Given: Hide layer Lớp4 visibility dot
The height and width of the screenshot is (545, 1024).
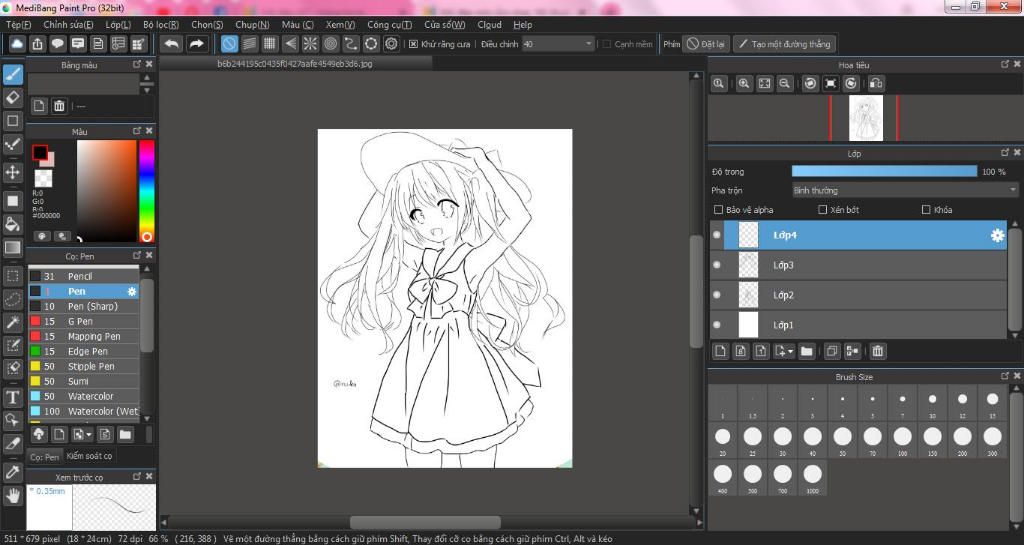Looking at the screenshot, I should click(x=717, y=235).
